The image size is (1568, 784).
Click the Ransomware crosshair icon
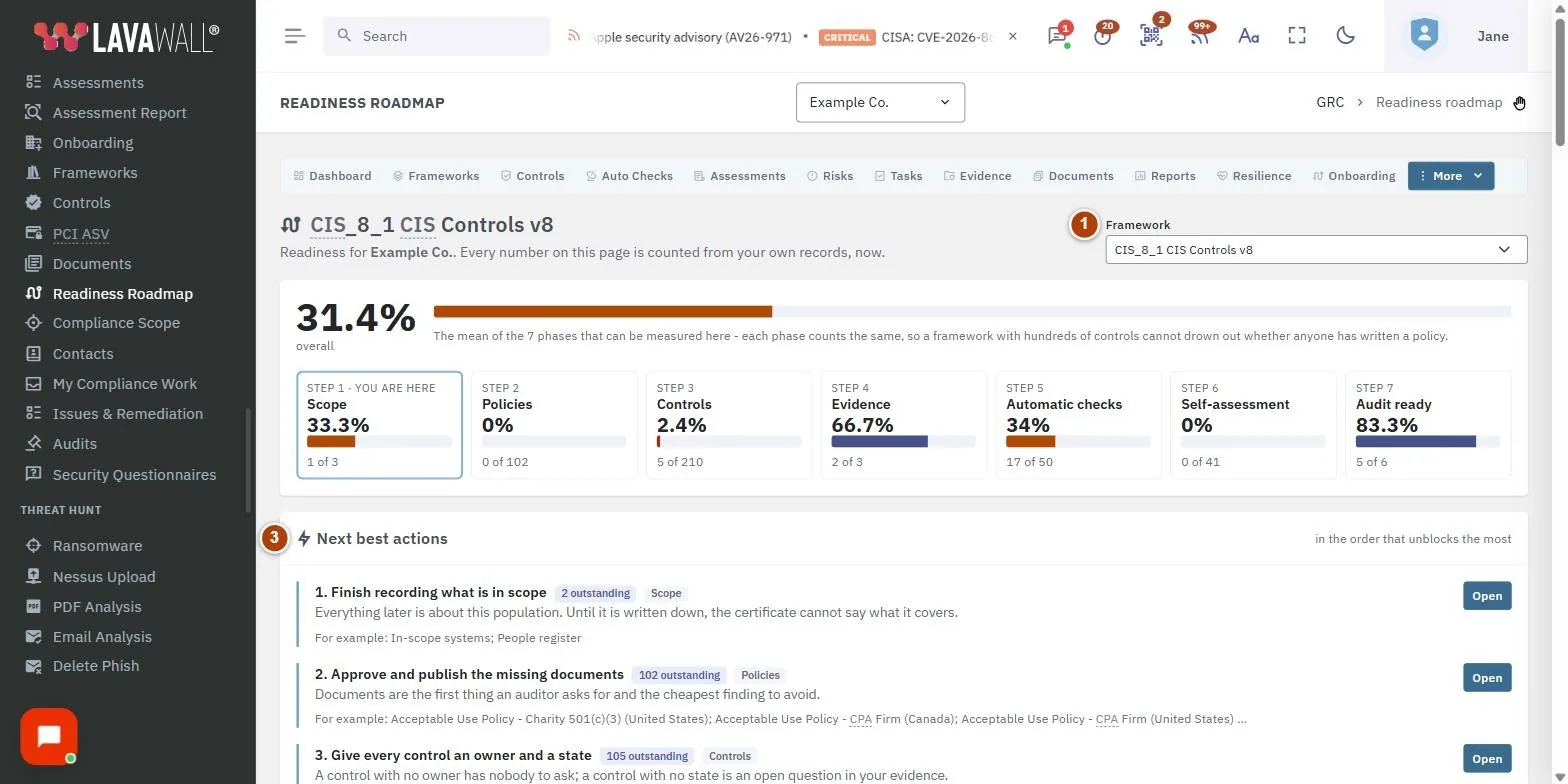coord(34,545)
